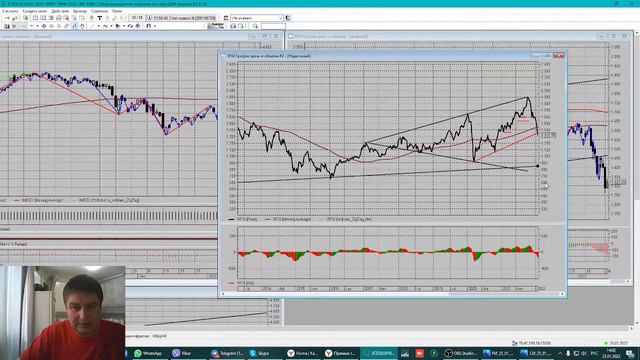Click the search input field in toolbar
Viewport: 640px width, 360px height.
tap(273, 26)
